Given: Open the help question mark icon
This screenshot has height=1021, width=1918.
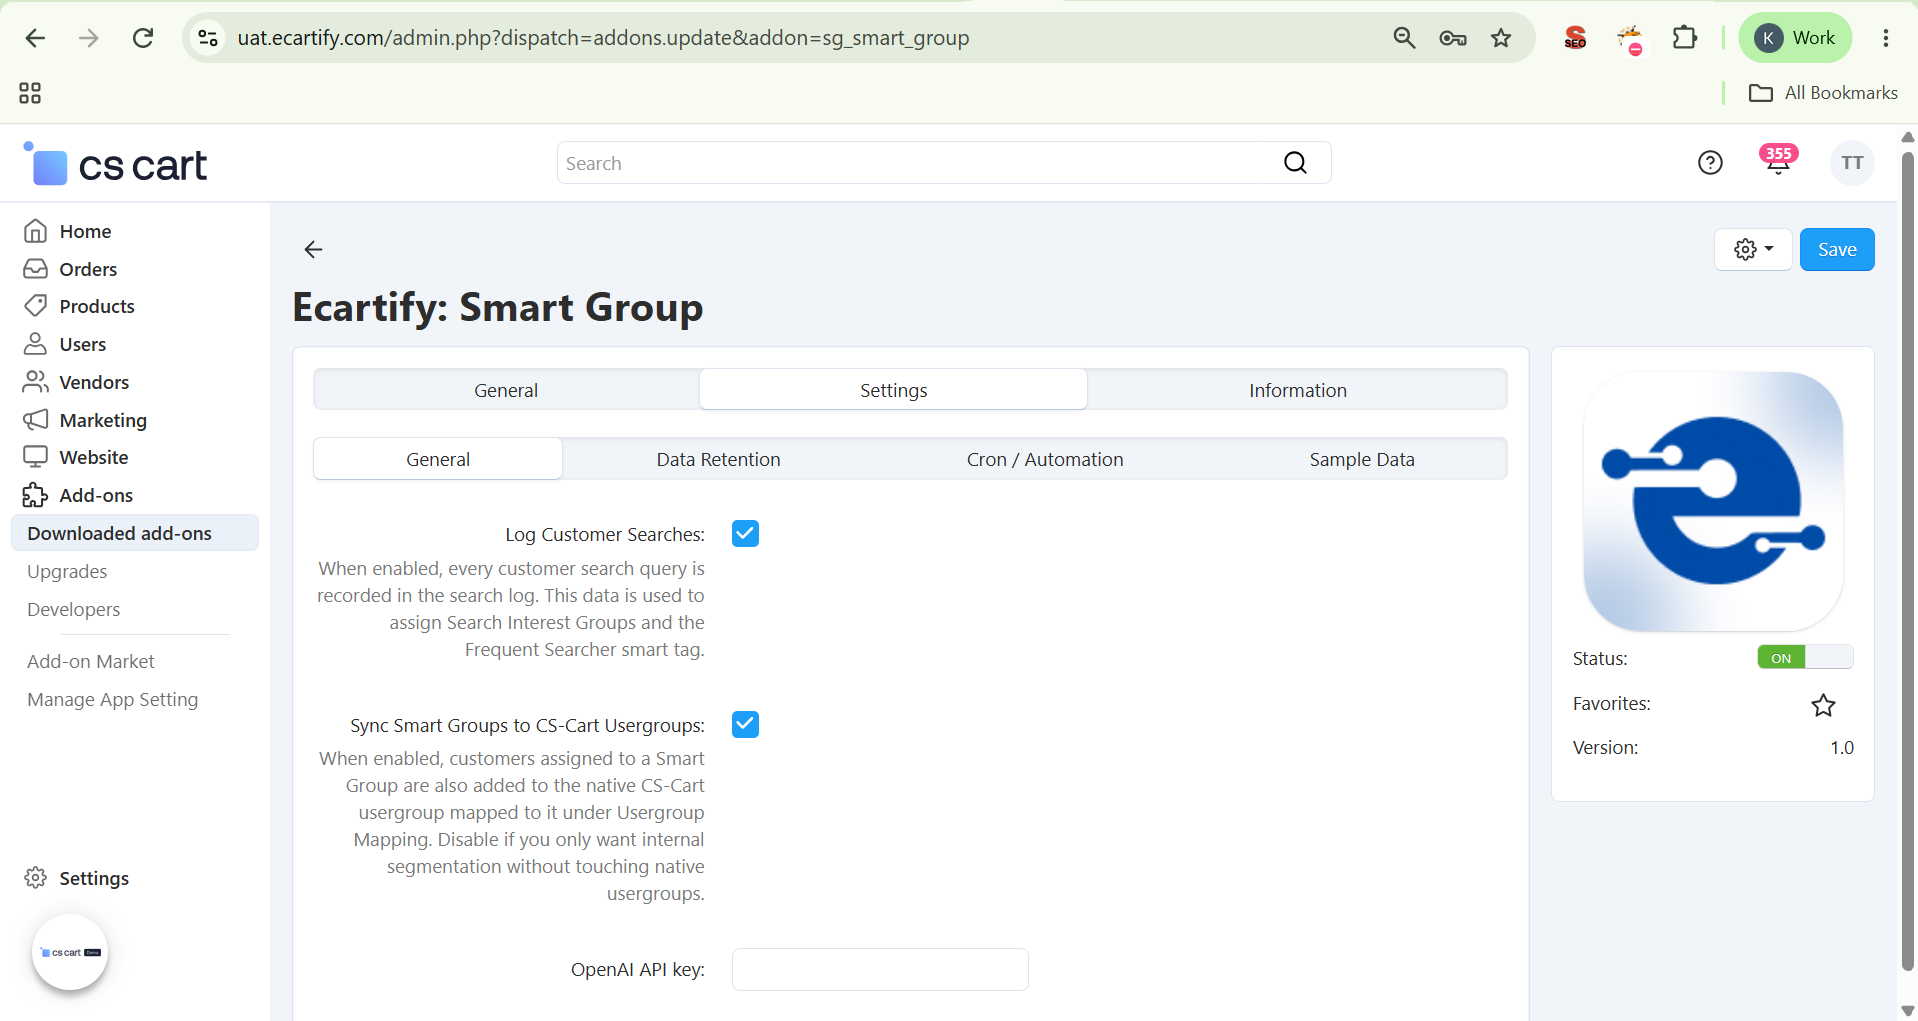Looking at the screenshot, I should pyautogui.click(x=1710, y=163).
